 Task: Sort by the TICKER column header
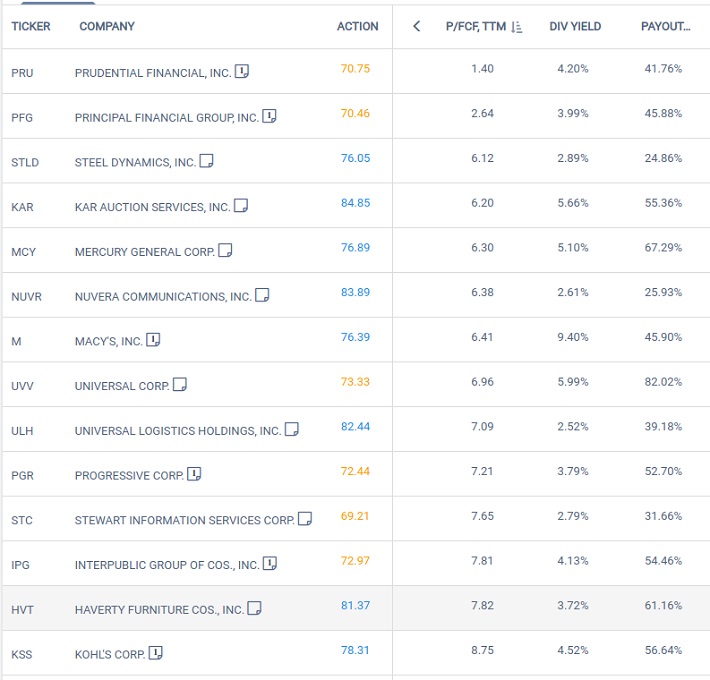pos(31,26)
